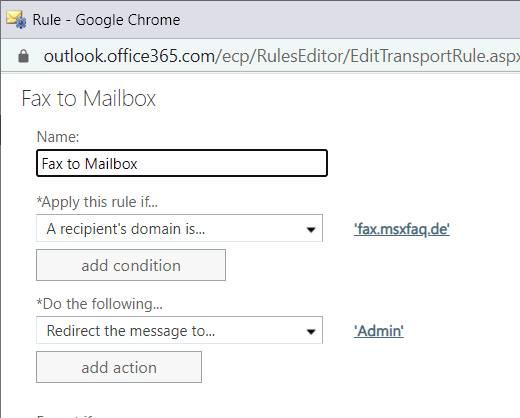Click the EditTransportRule.aspx path in URL
Image resolution: width=520 pixels, height=418 pixels.
435,56
